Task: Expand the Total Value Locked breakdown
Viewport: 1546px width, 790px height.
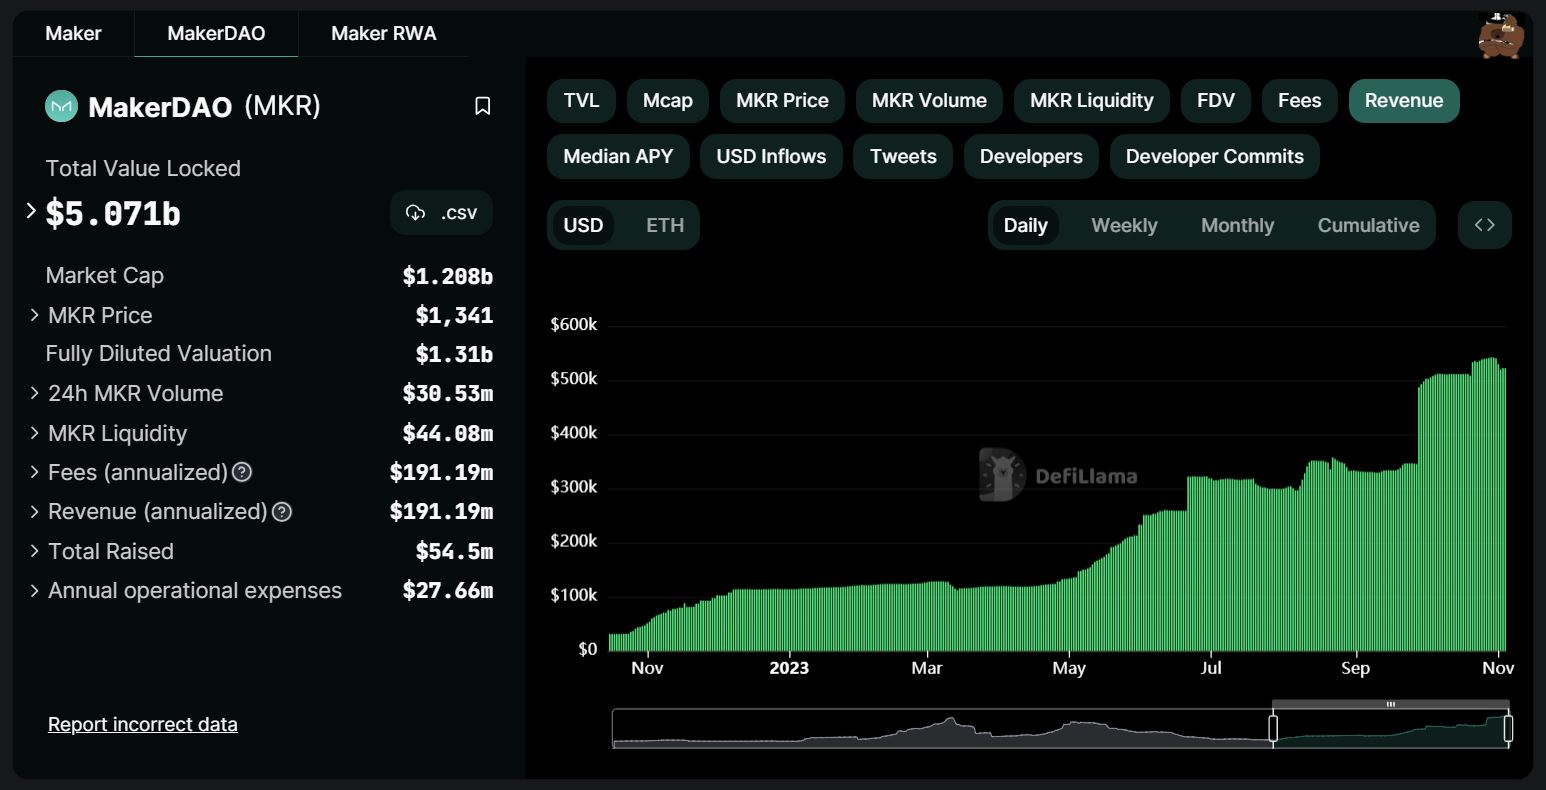Action: tap(31, 211)
